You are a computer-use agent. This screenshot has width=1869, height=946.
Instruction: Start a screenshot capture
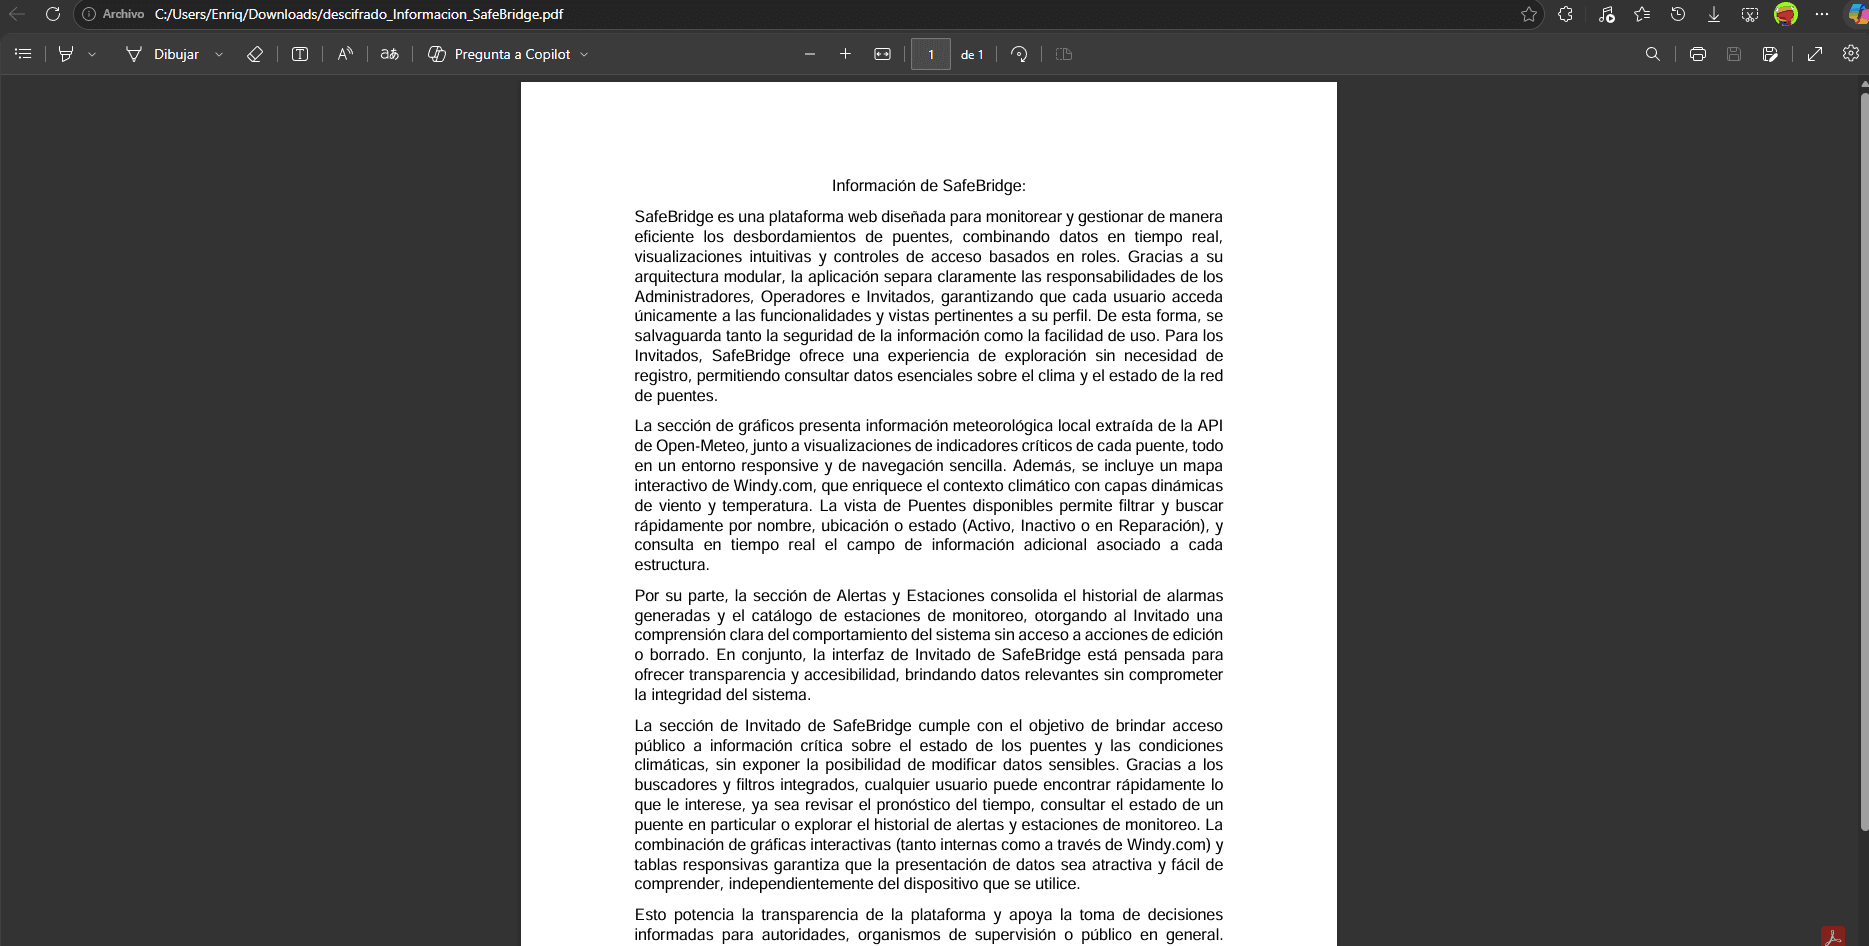pos(1750,14)
